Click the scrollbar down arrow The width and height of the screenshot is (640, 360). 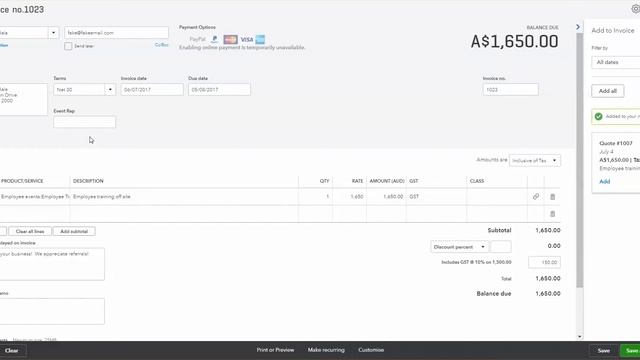pyautogui.click(x=580, y=337)
